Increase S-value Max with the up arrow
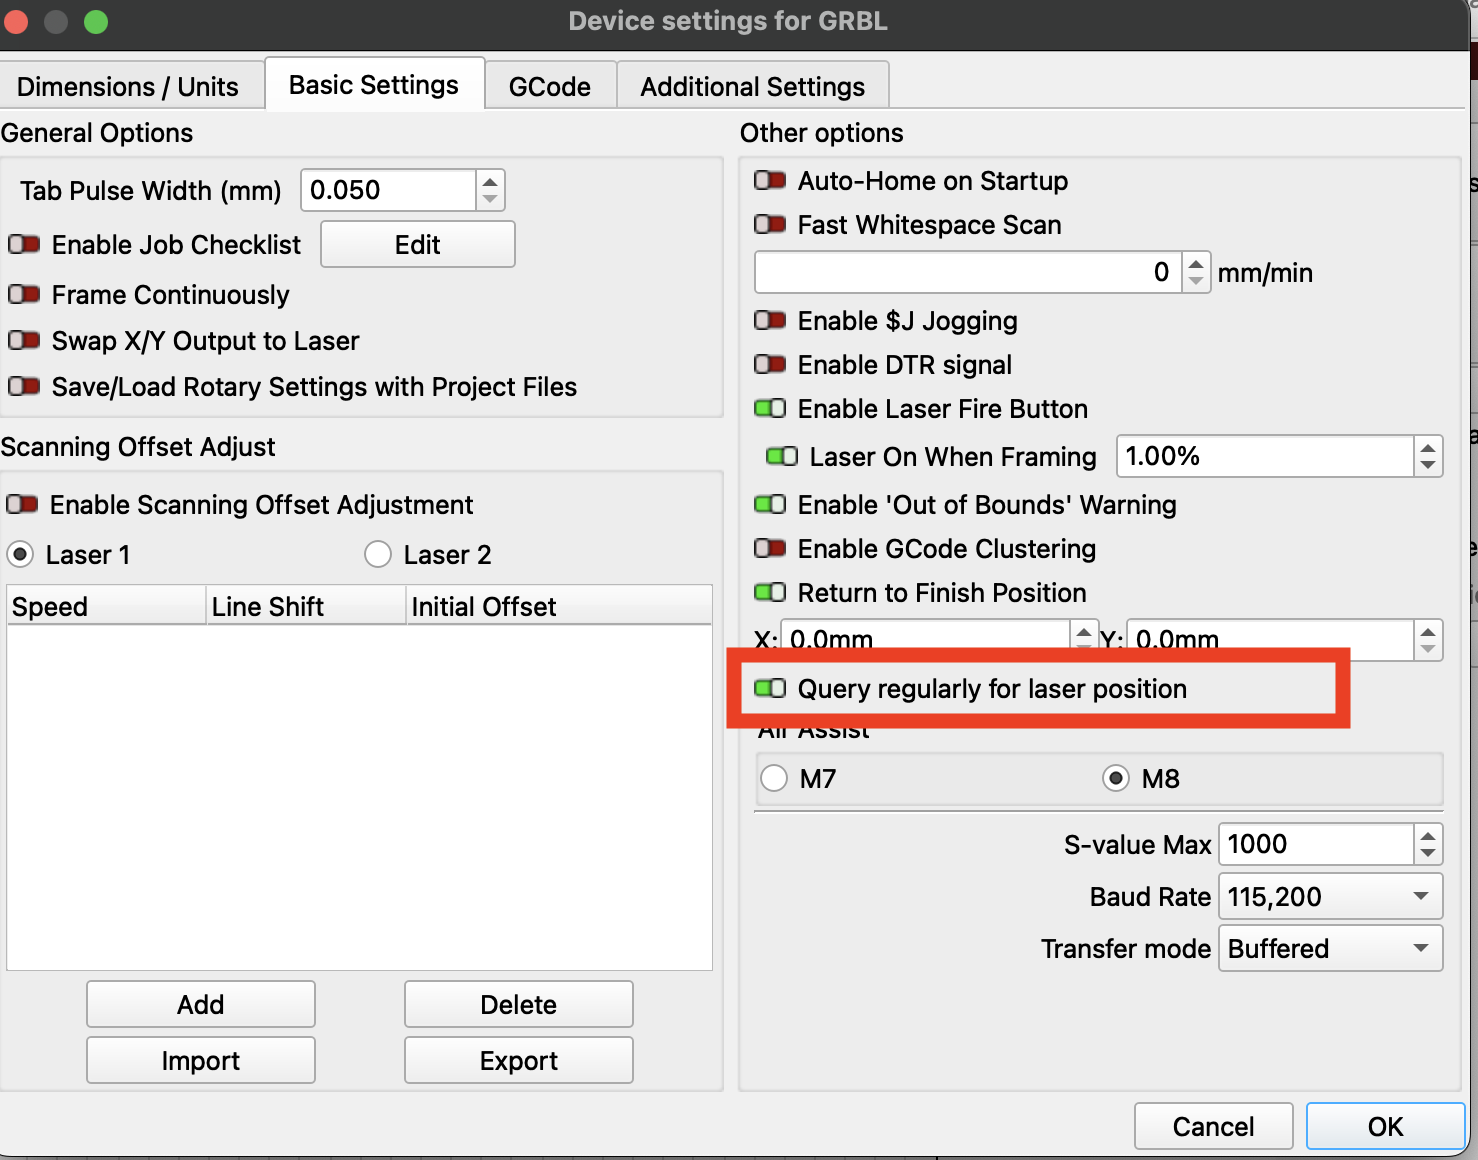This screenshot has width=1478, height=1160. click(x=1428, y=835)
